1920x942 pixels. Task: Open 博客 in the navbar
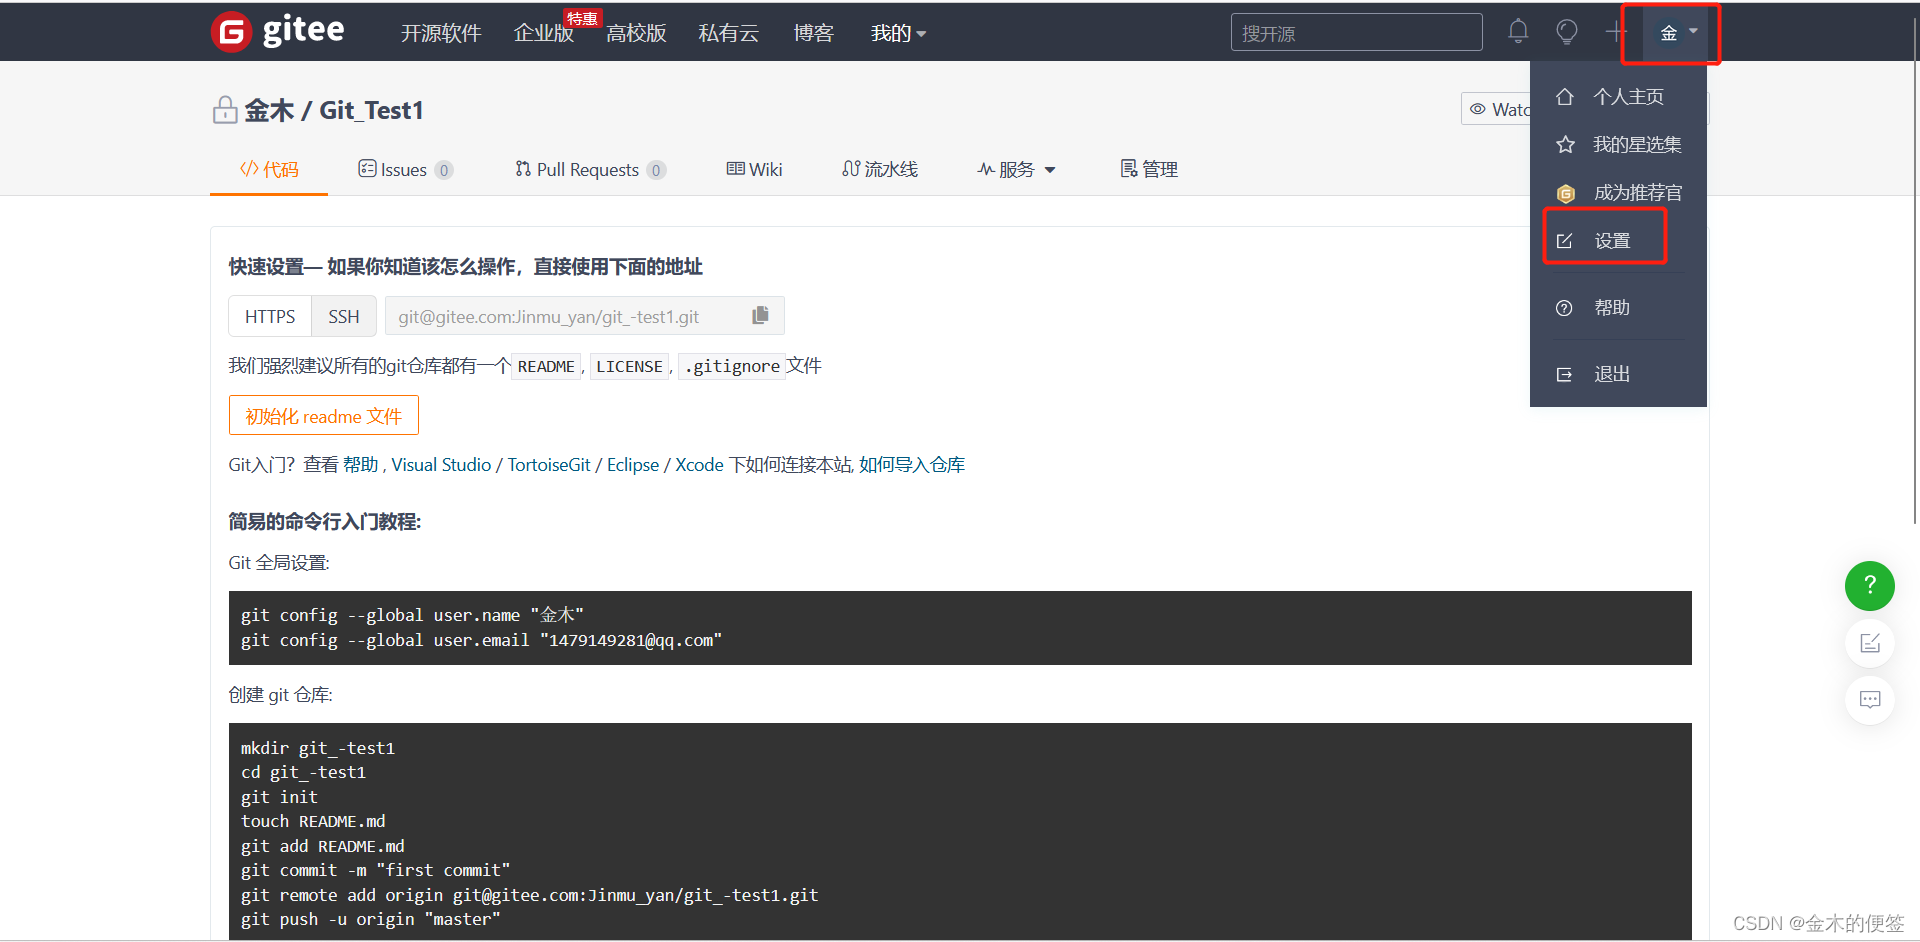(813, 34)
